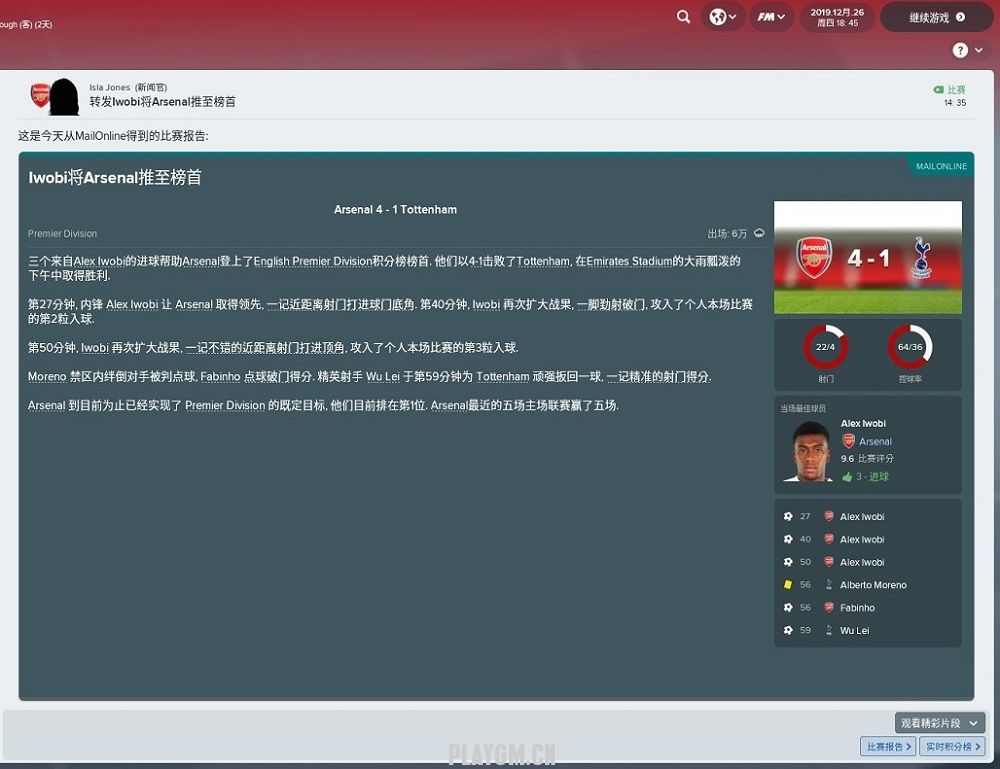The width and height of the screenshot is (1000, 769).
Task: Expand the chevron beside the help icon
Action: point(978,50)
